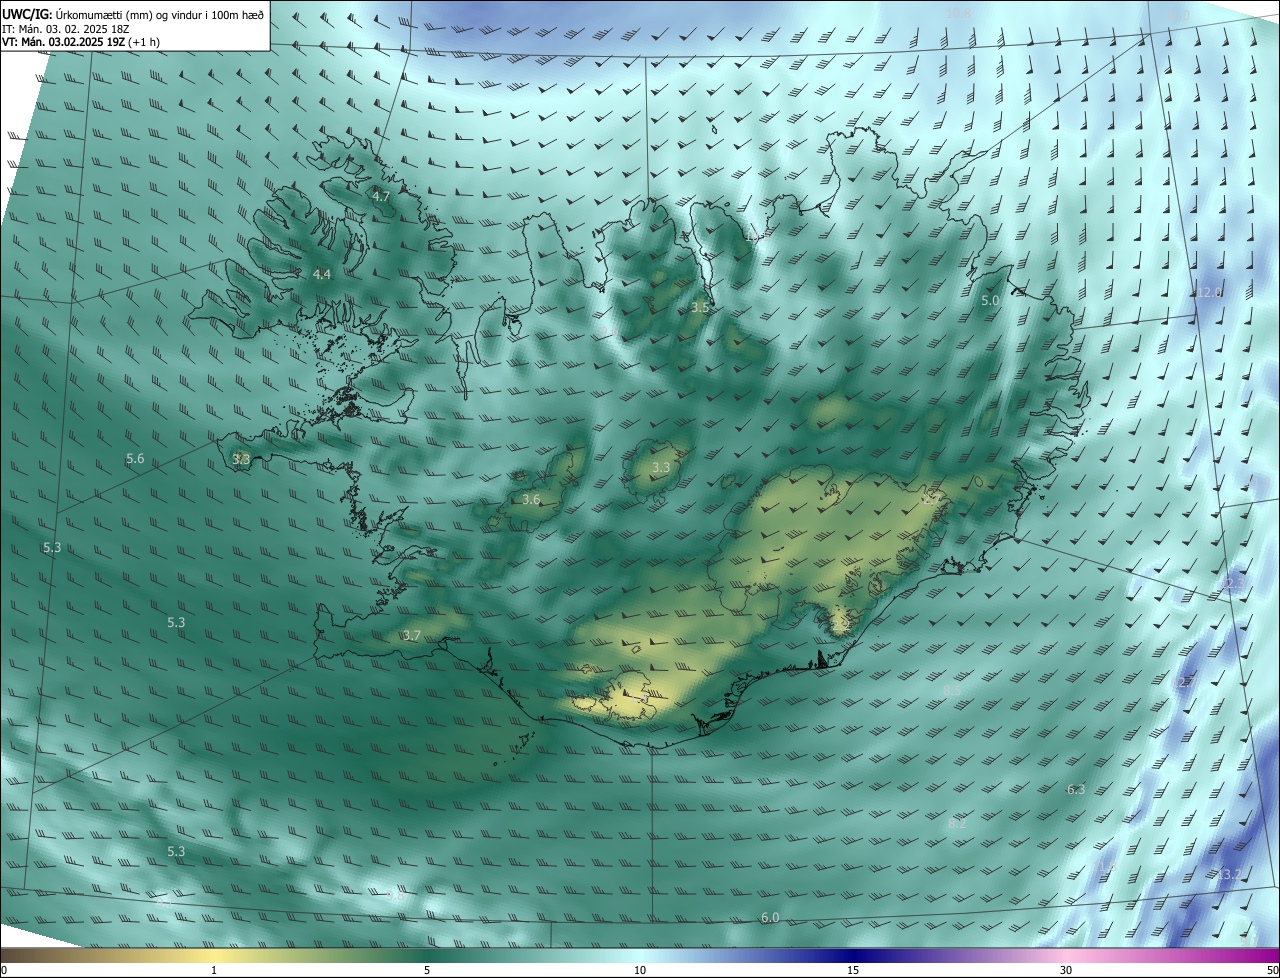Click the 3.7 value label near the southwest coast
This screenshot has width=1280, height=978.
pyautogui.click(x=412, y=636)
